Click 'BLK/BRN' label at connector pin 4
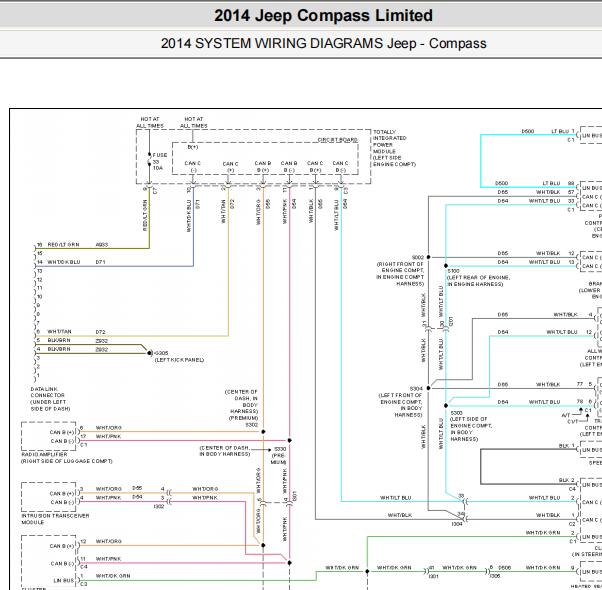Screen dimensions: 602x590 tap(59, 349)
